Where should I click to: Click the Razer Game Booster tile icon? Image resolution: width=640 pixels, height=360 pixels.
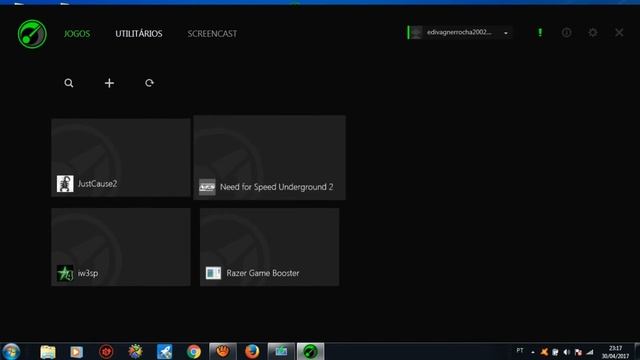click(x=213, y=273)
